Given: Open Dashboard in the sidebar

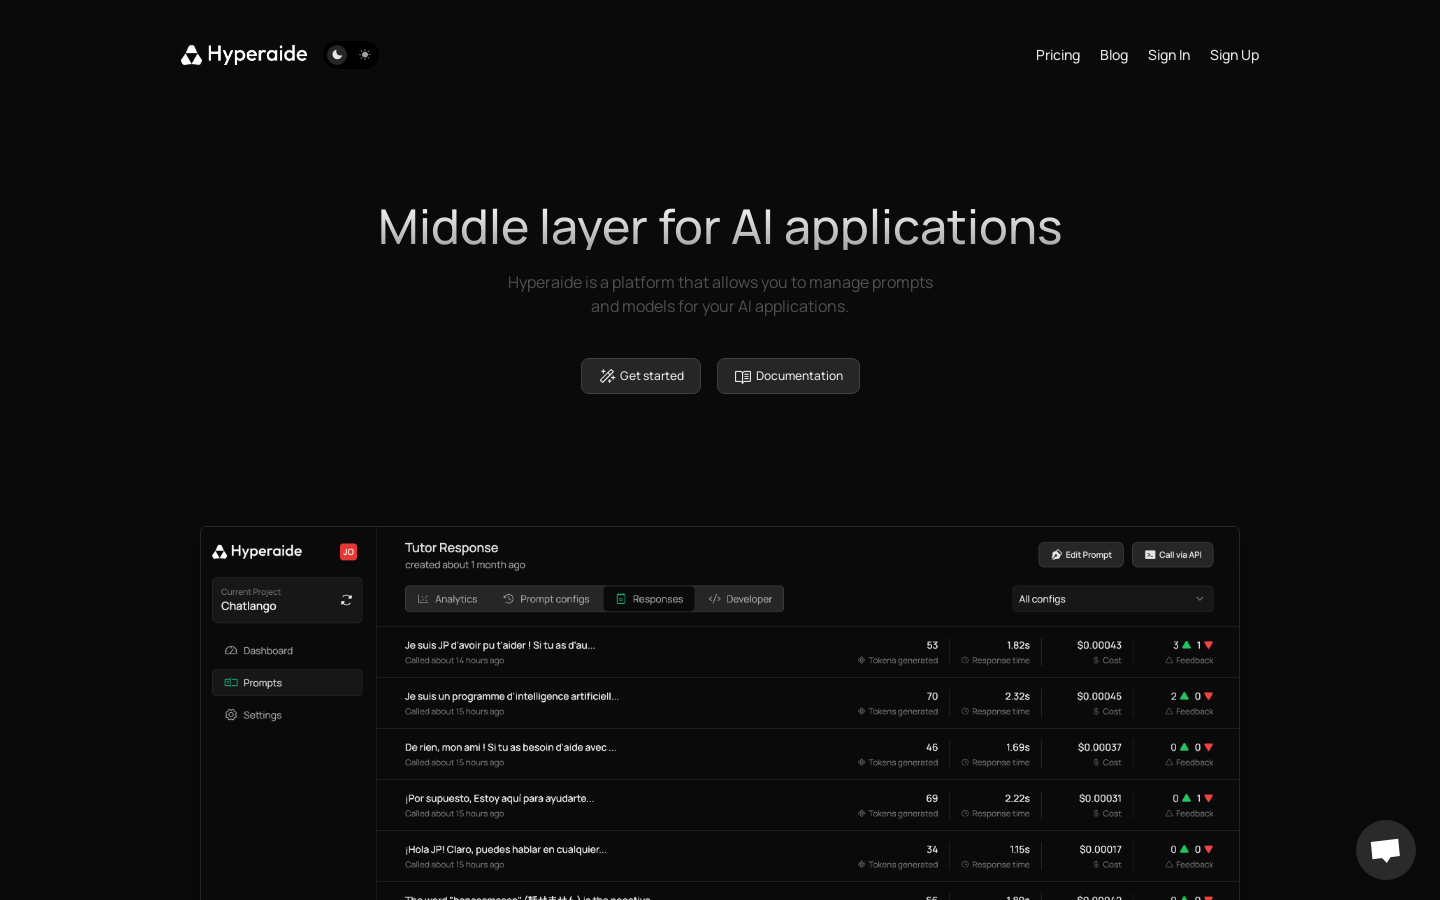Looking at the screenshot, I should click(x=287, y=651).
